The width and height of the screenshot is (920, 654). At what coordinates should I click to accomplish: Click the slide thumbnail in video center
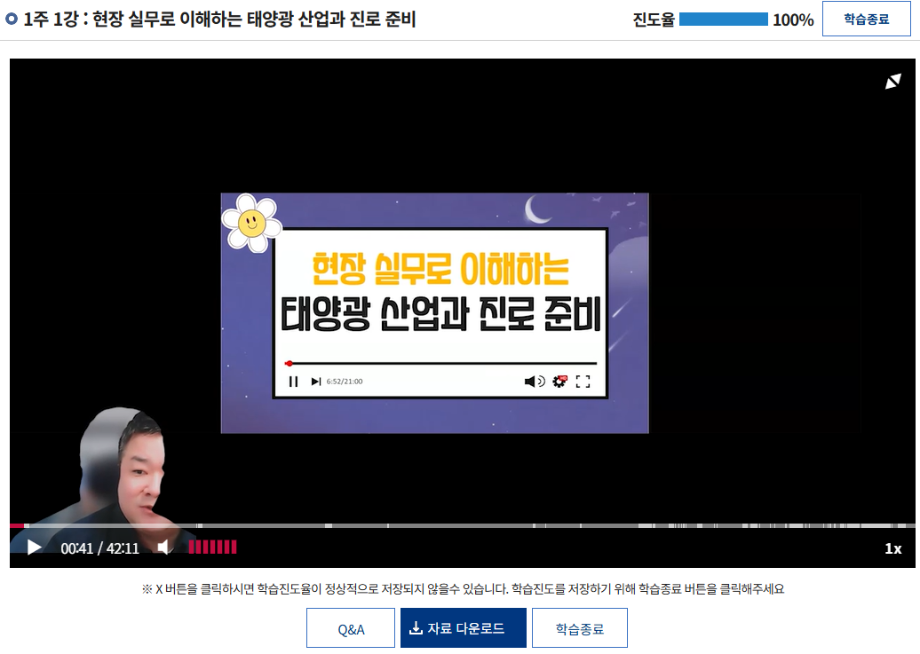point(435,313)
